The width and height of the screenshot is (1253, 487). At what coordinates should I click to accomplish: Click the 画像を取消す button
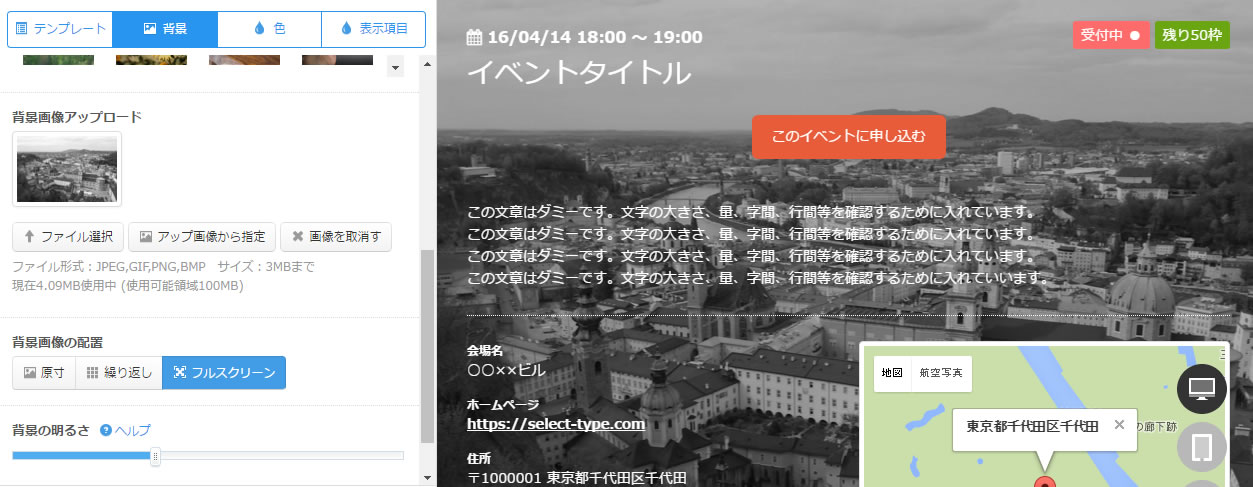[336, 237]
